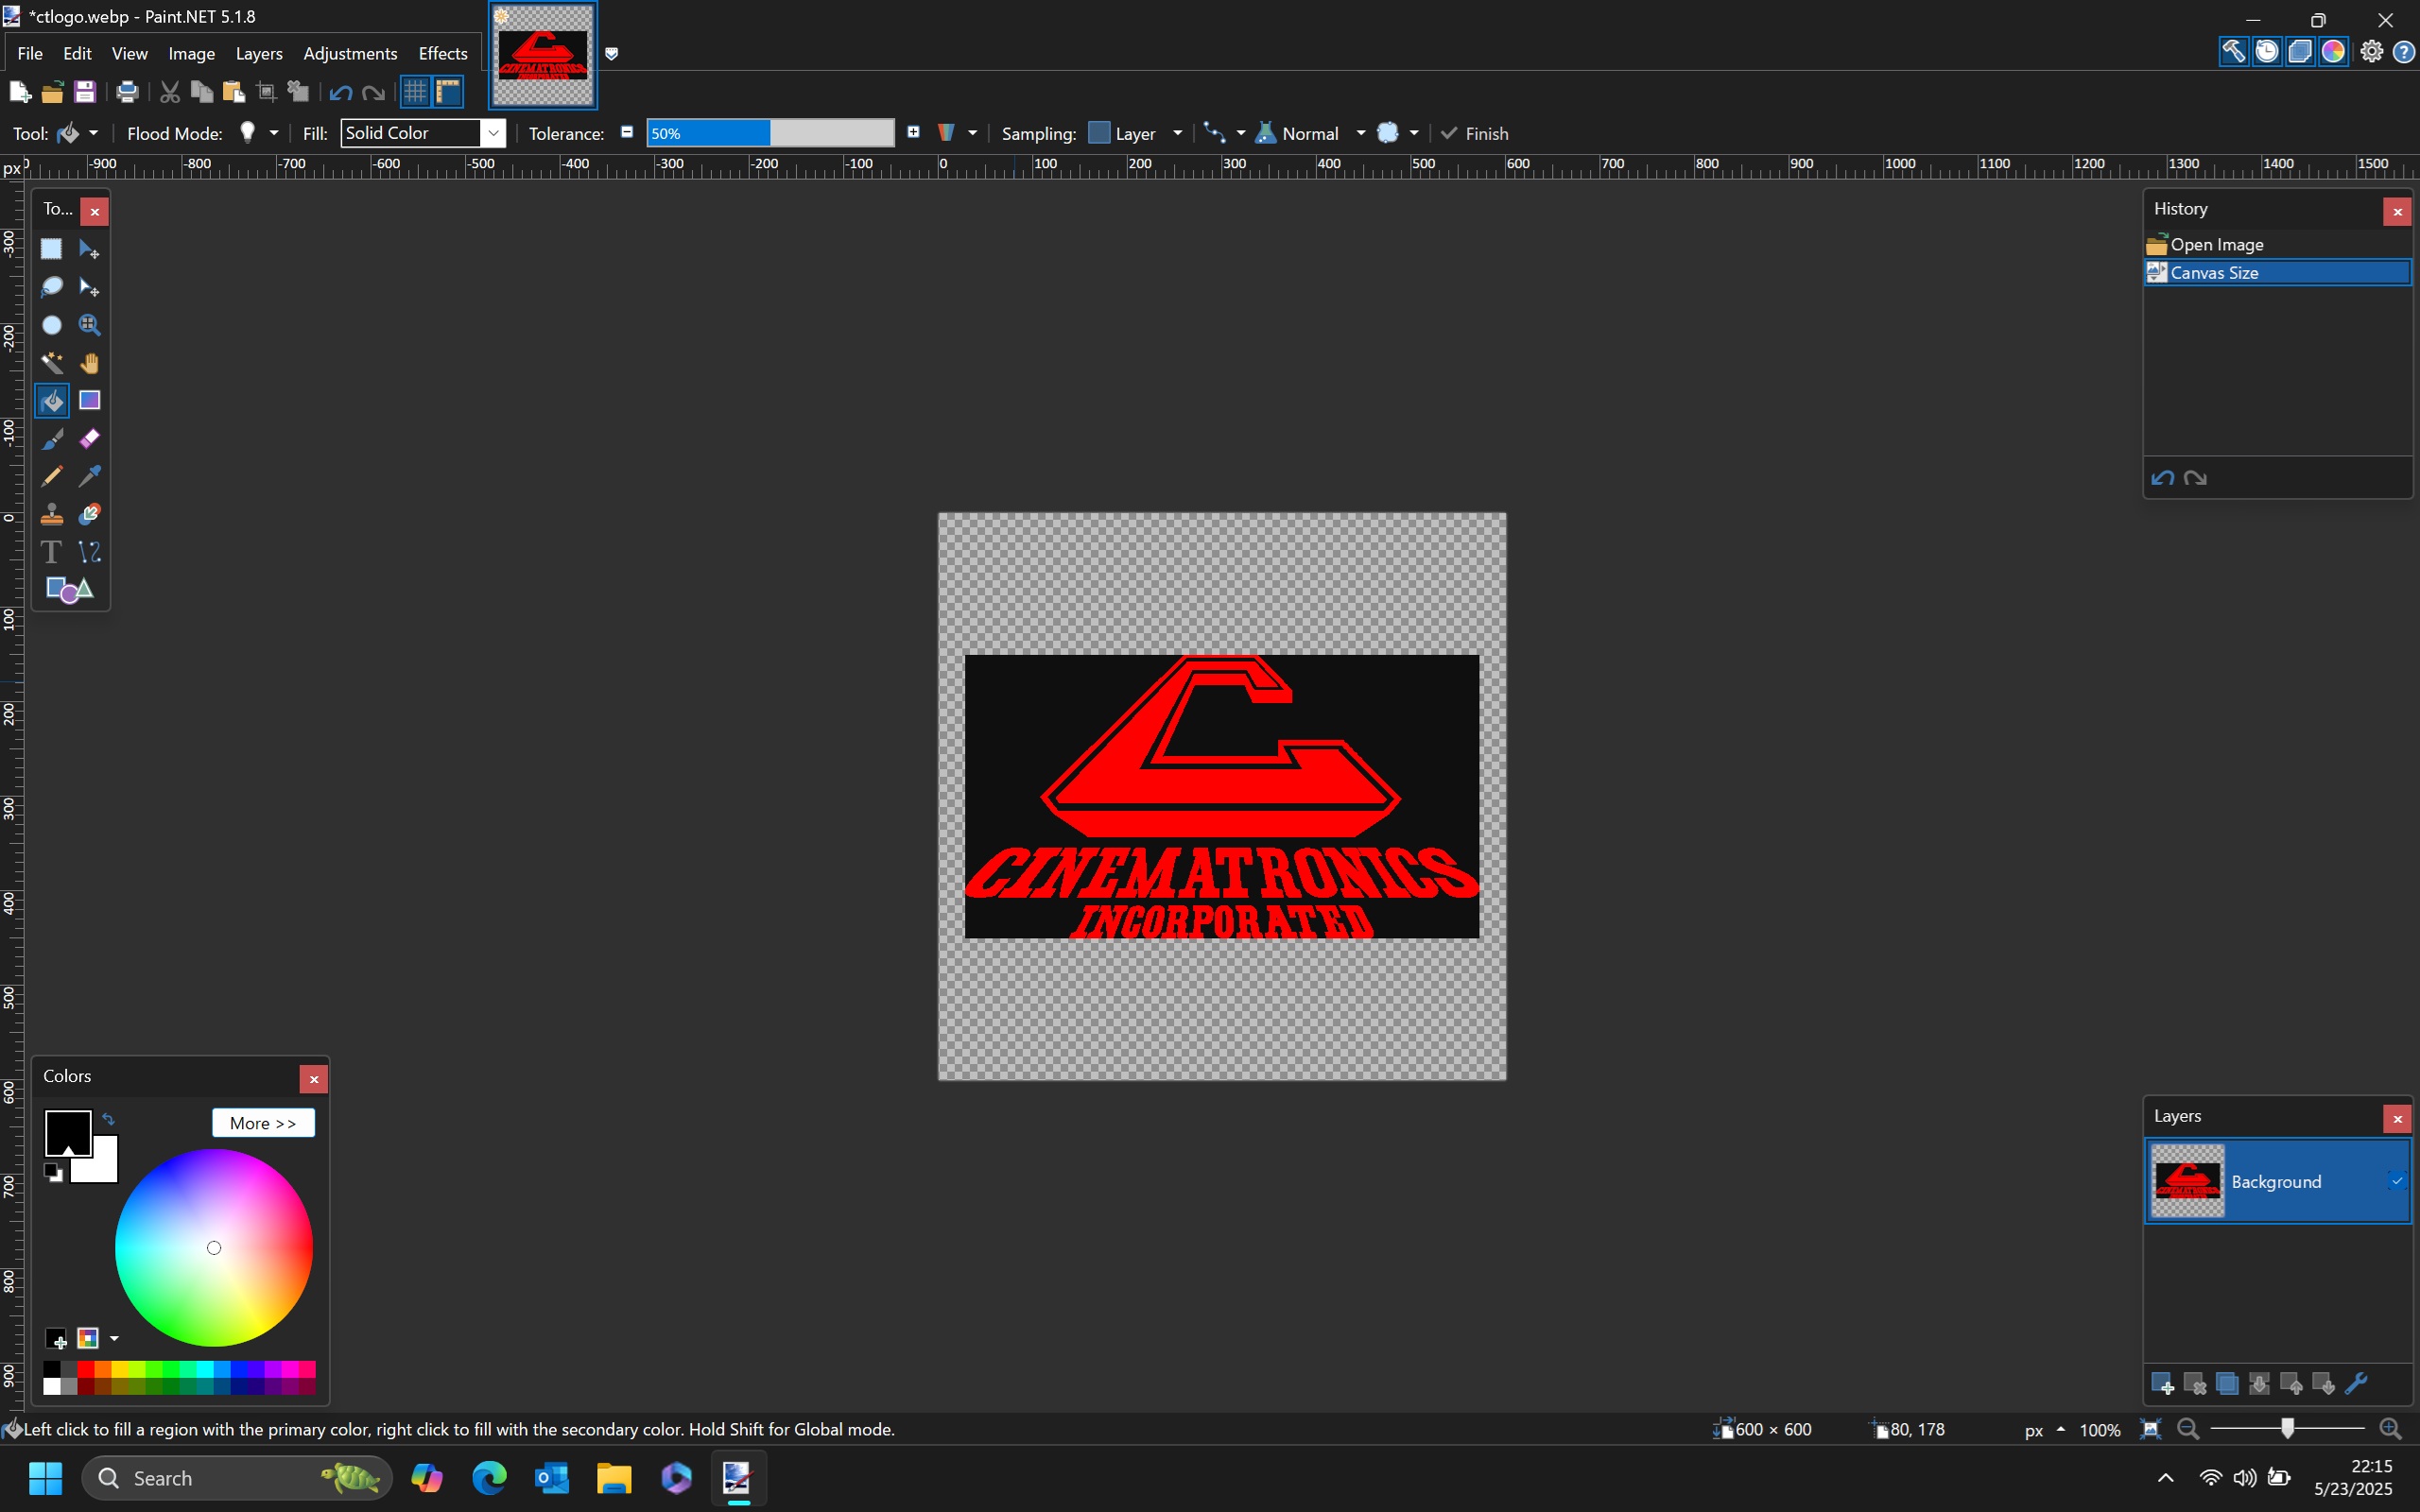
Task: Open the Effects menu
Action: click(x=442, y=53)
